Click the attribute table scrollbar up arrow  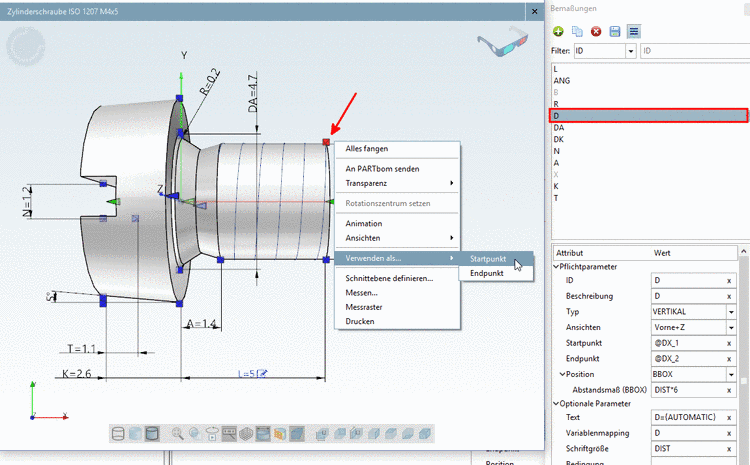744,251
